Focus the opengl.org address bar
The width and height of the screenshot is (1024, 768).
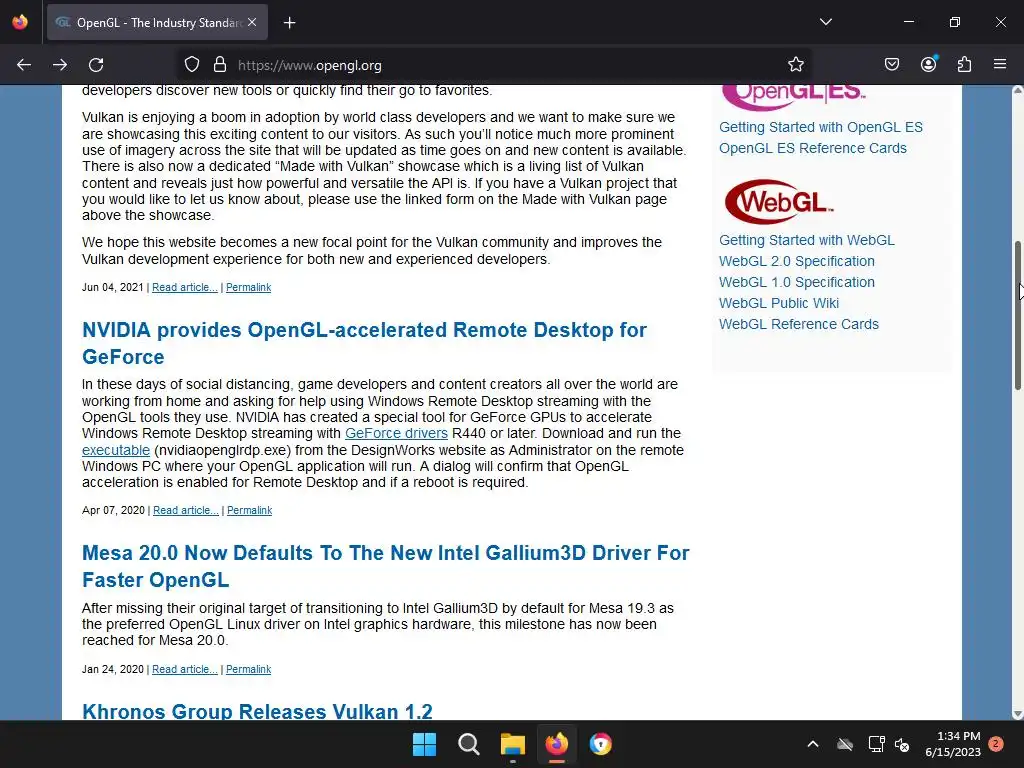[494, 65]
